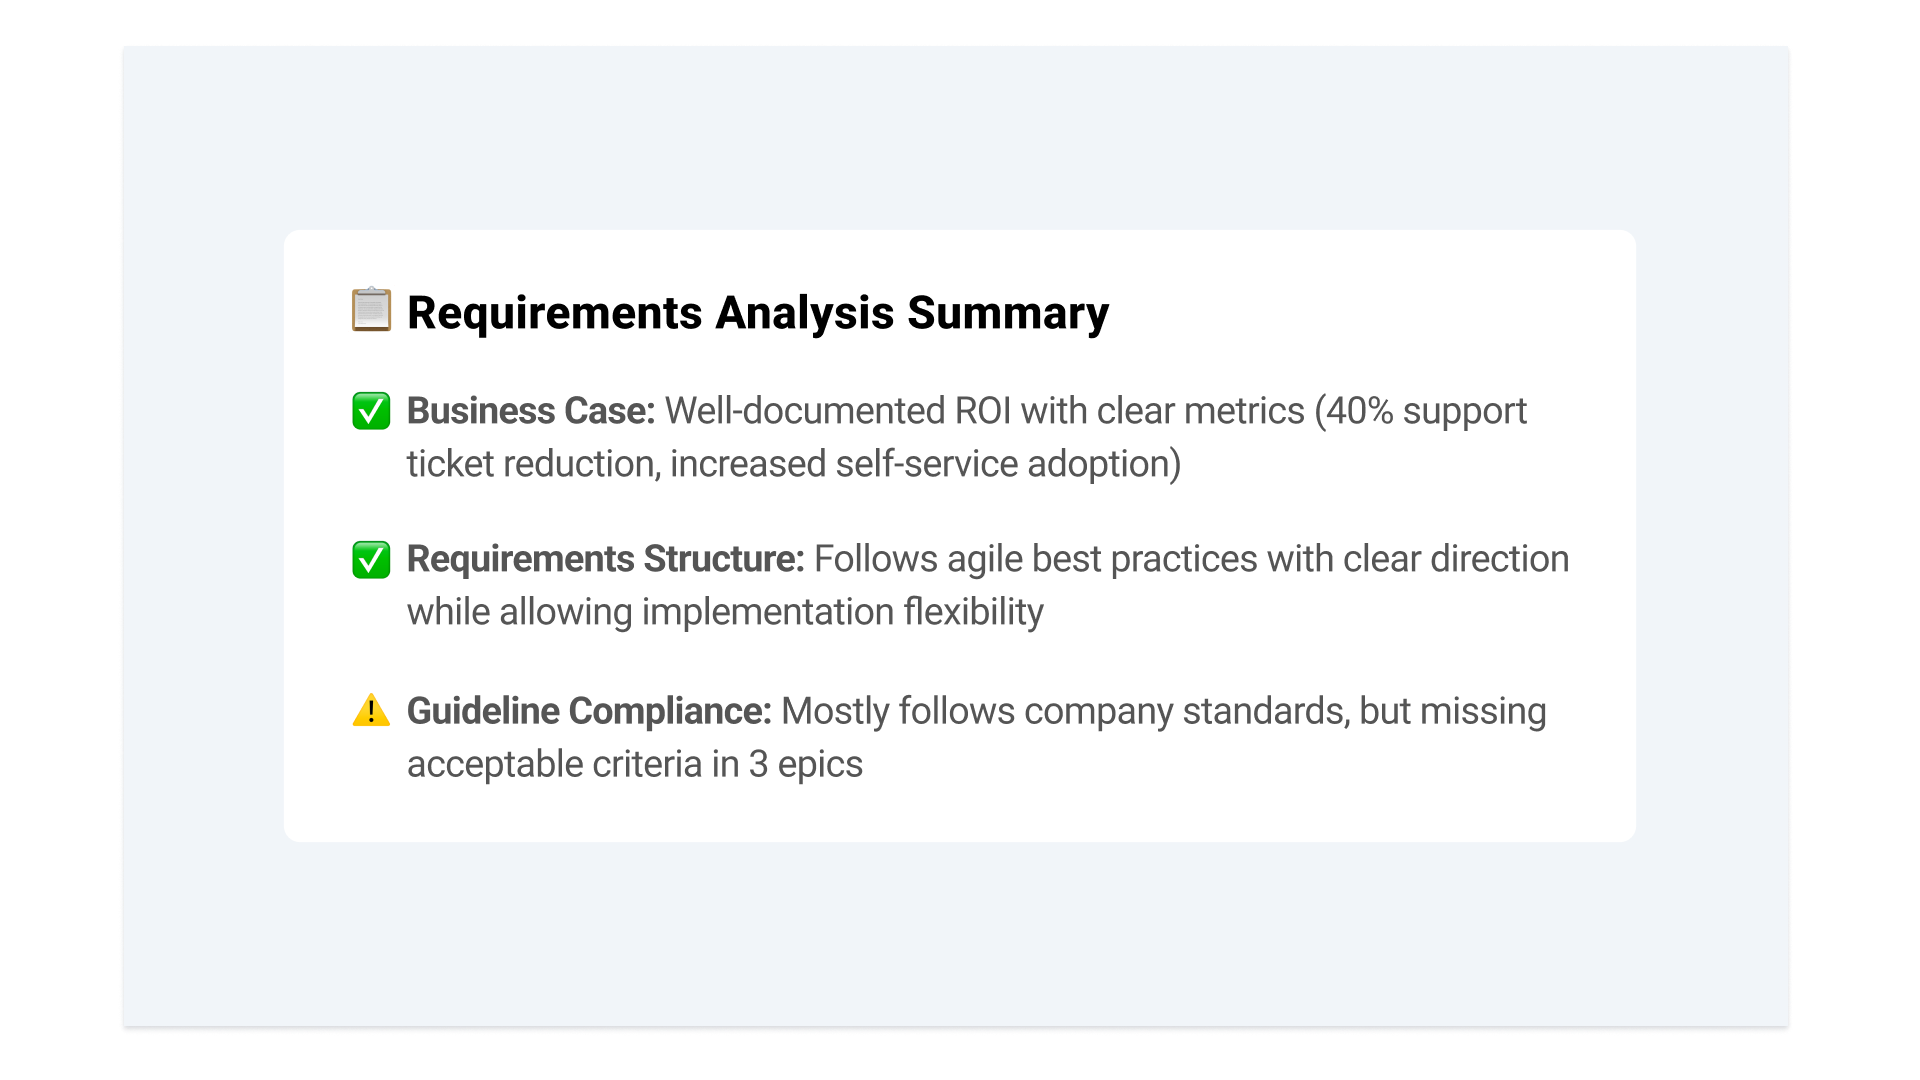Click the green checkmark beside Requirements Structure
Viewport: 1920px width, 1080px height.
click(371, 560)
